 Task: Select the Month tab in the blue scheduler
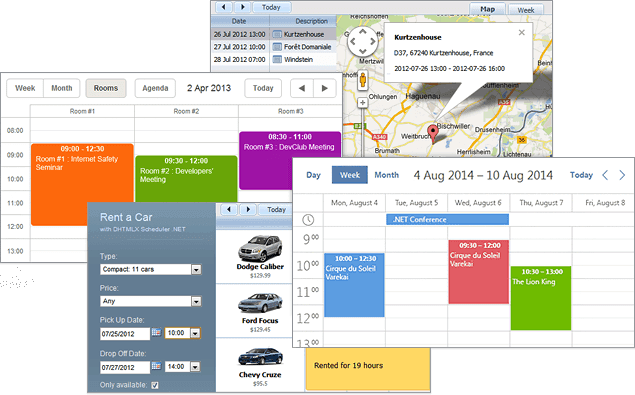click(x=386, y=175)
